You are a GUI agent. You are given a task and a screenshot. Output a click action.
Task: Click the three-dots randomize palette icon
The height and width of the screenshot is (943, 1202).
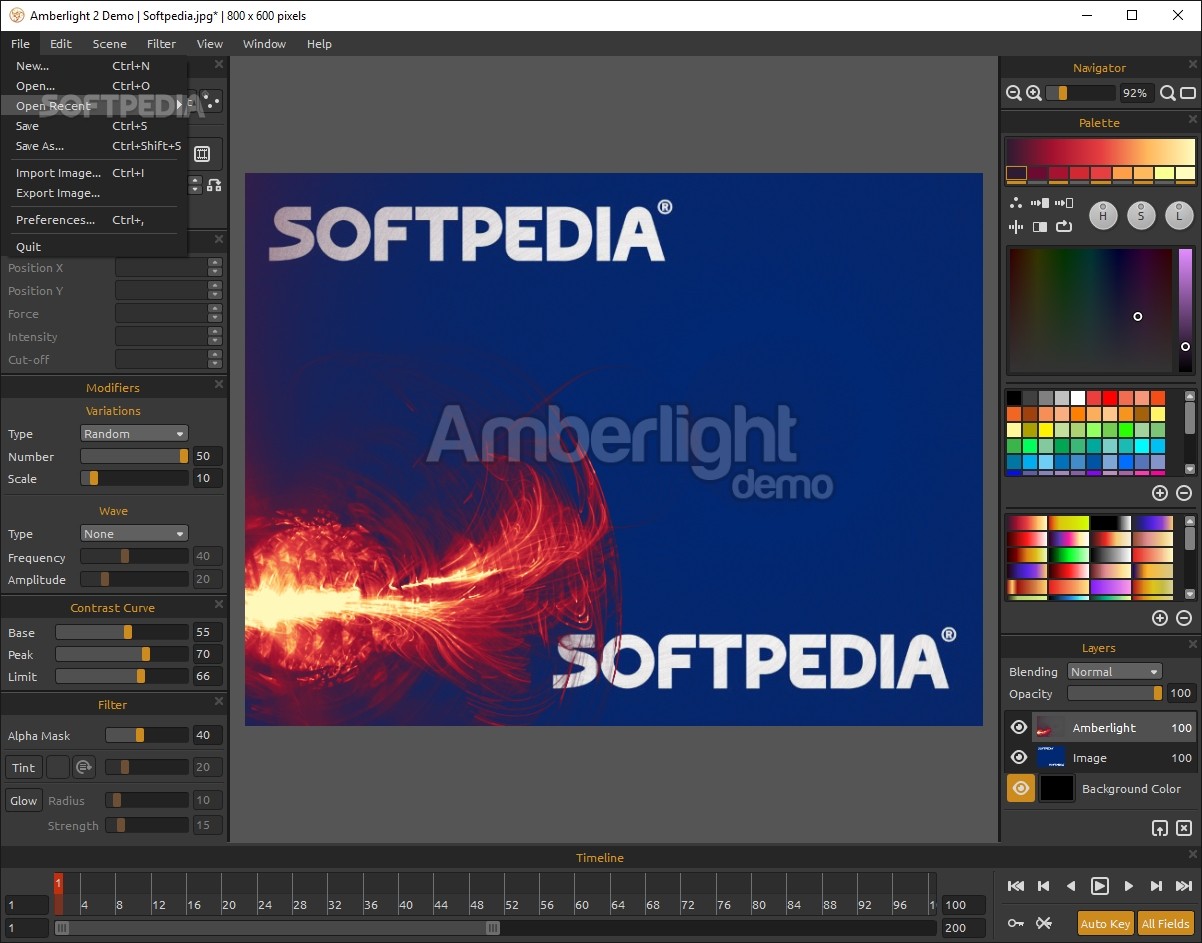1016,203
